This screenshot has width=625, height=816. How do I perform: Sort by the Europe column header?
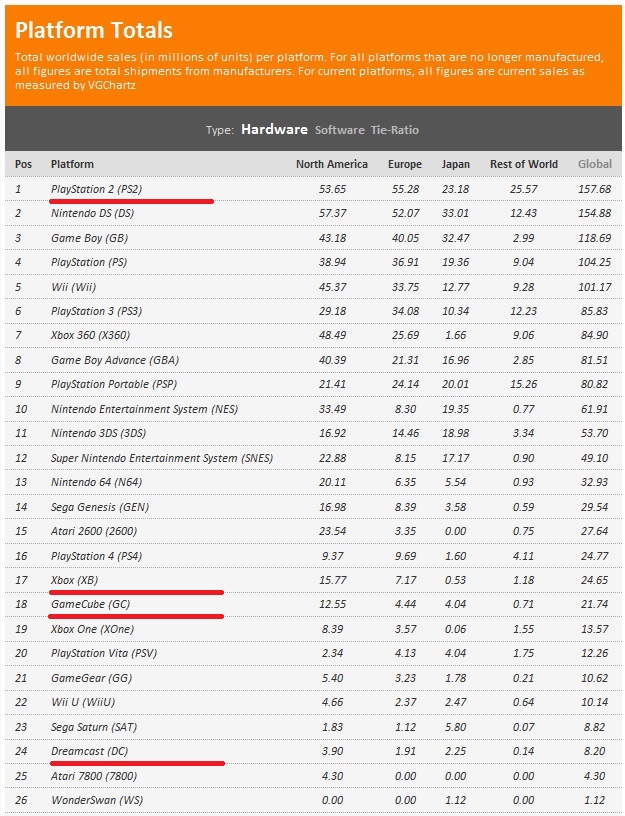(404, 164)
